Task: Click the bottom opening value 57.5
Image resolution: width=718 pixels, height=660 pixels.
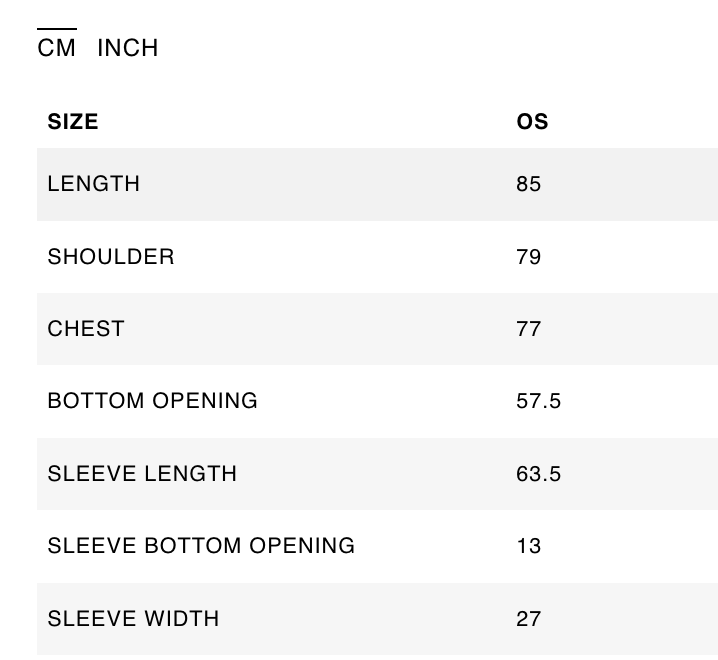Action: [x=539, y=401]
